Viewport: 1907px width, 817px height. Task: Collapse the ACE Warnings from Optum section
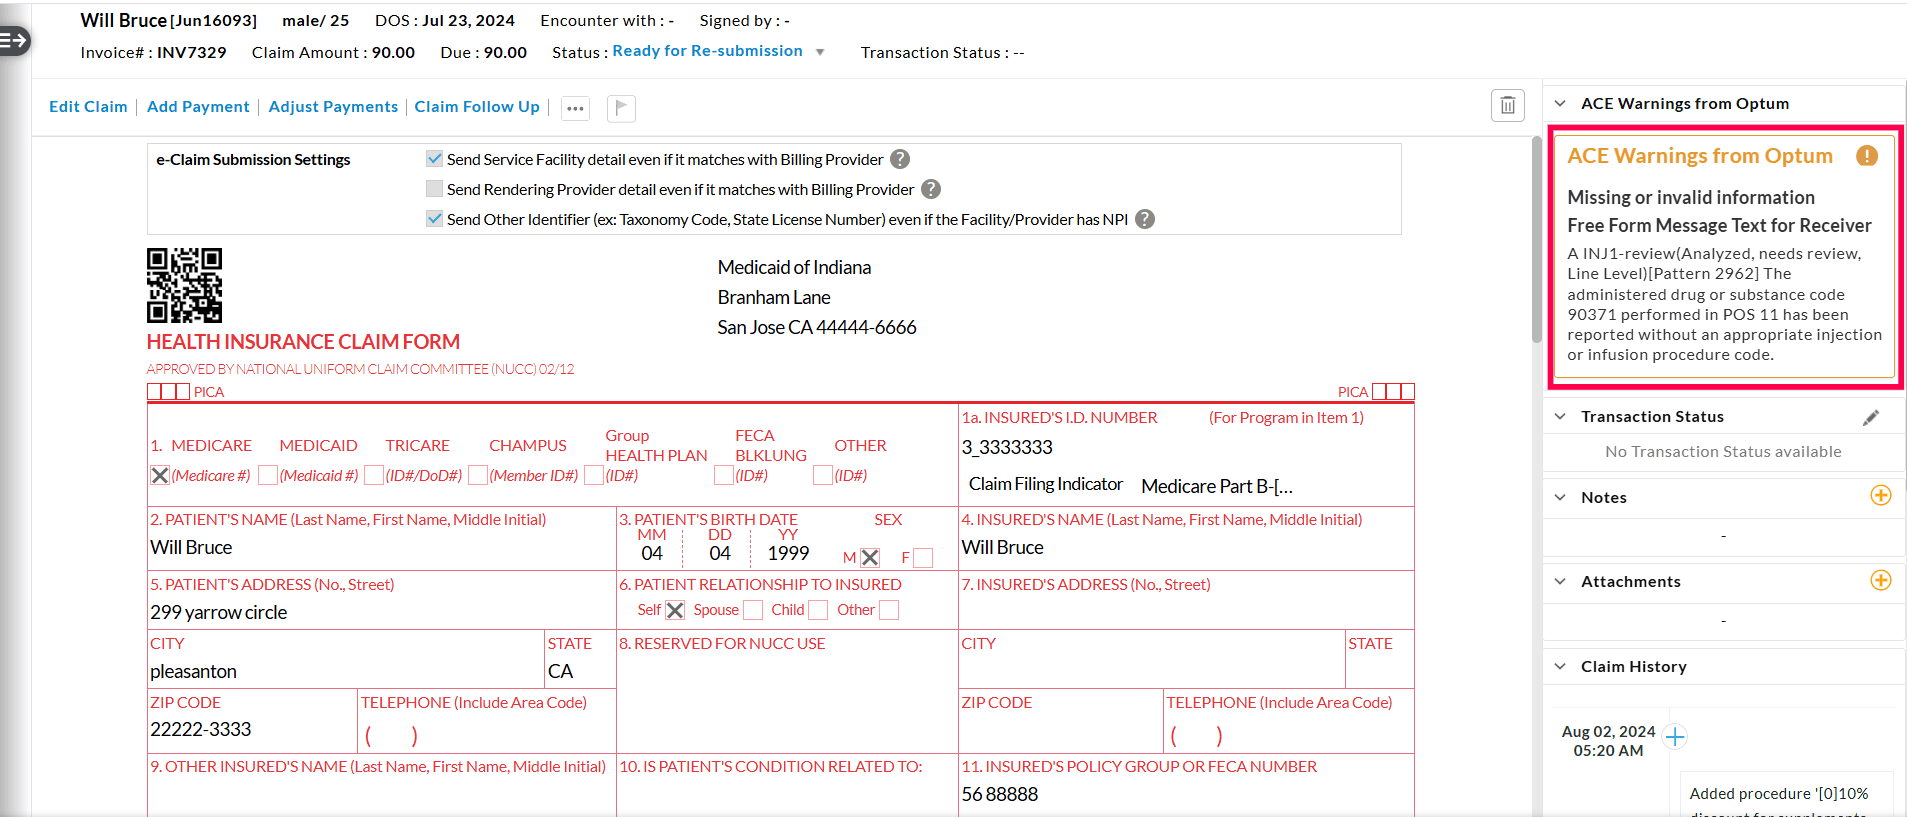(x=1560, y=104)
